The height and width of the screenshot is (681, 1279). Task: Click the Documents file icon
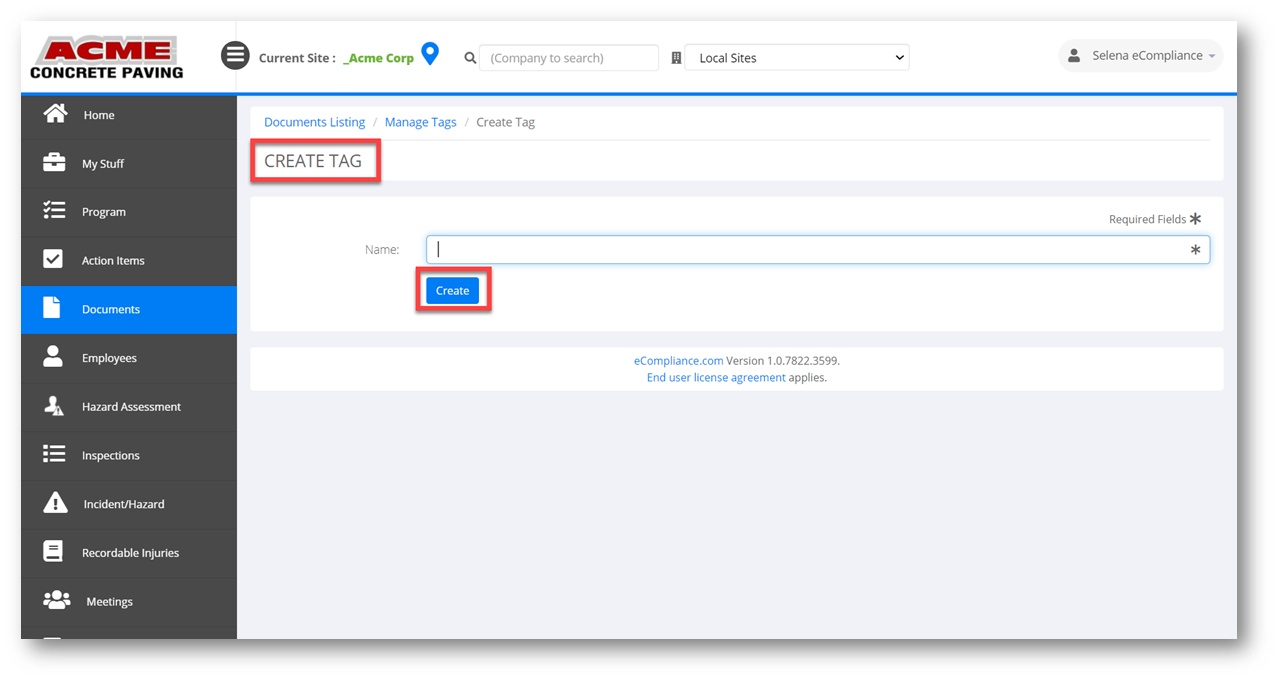point(52,308)
